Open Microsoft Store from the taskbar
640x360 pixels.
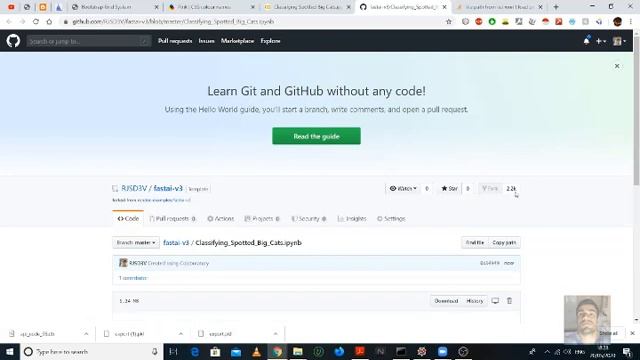(215, 351)
